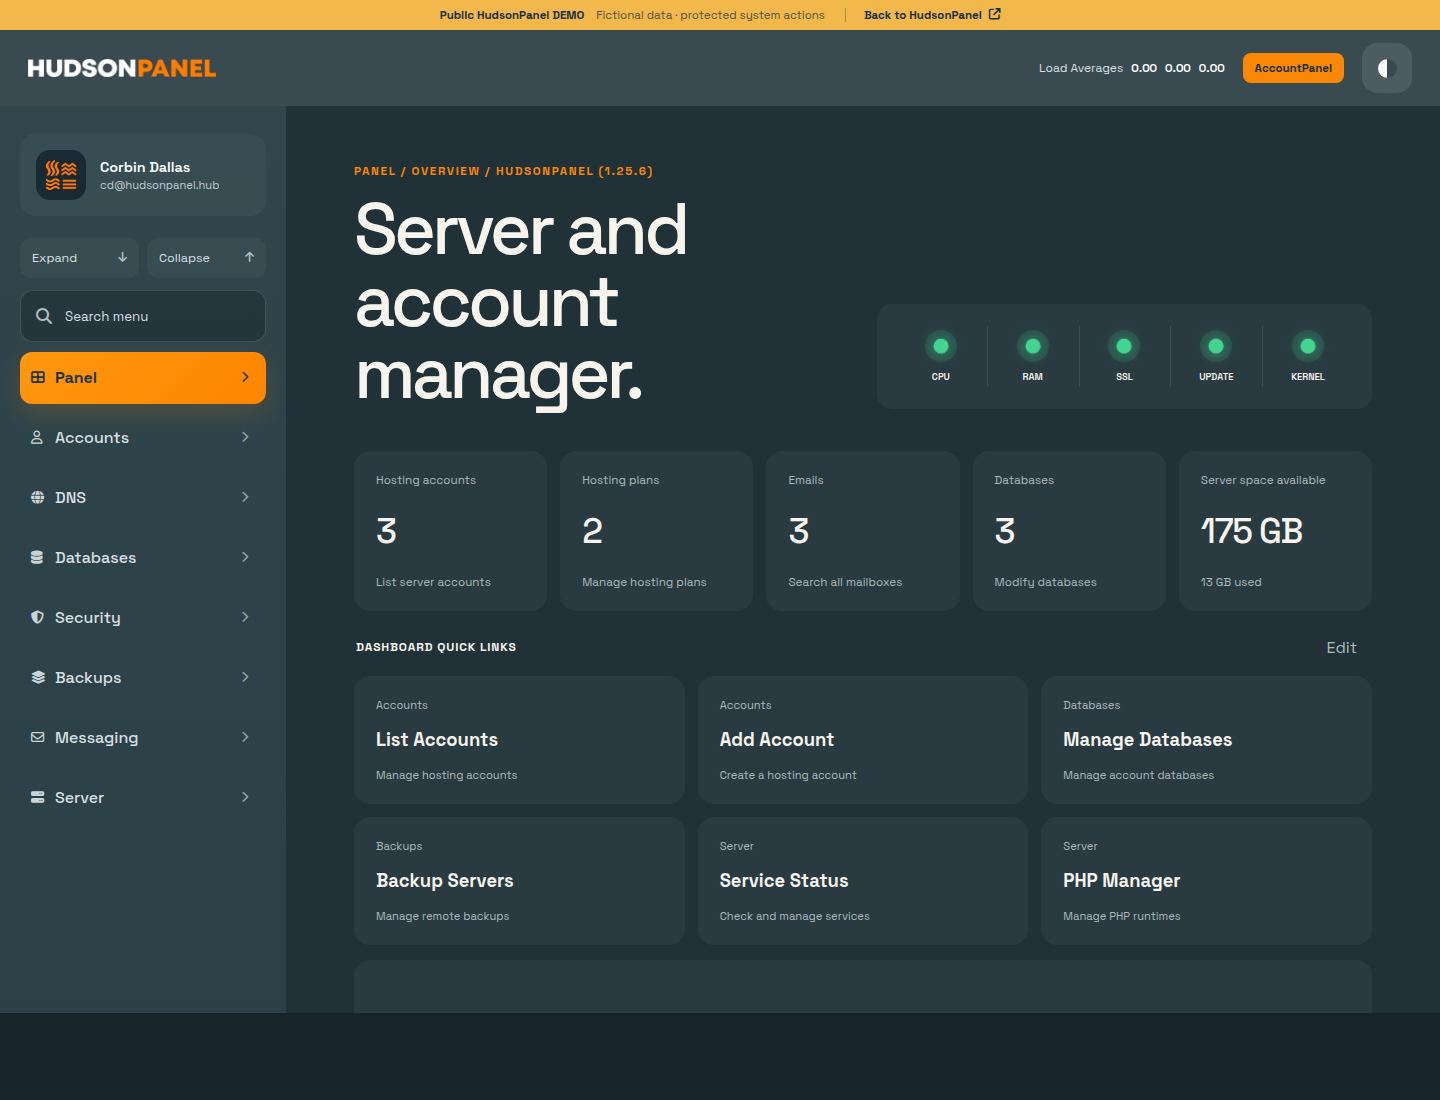Click the DNS globe icon

[37, 497]
